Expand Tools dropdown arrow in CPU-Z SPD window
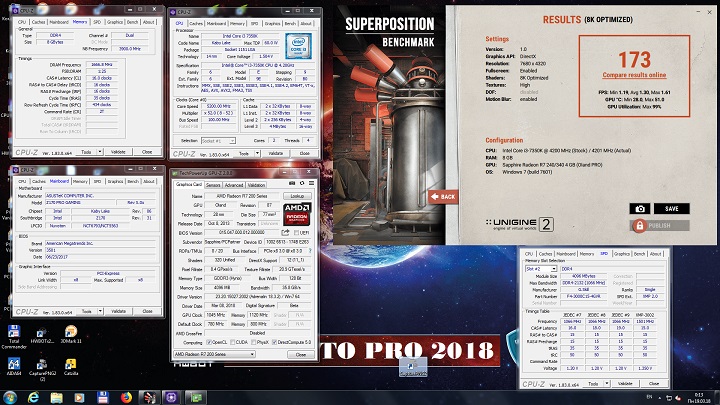 click(x=607, y=383)
